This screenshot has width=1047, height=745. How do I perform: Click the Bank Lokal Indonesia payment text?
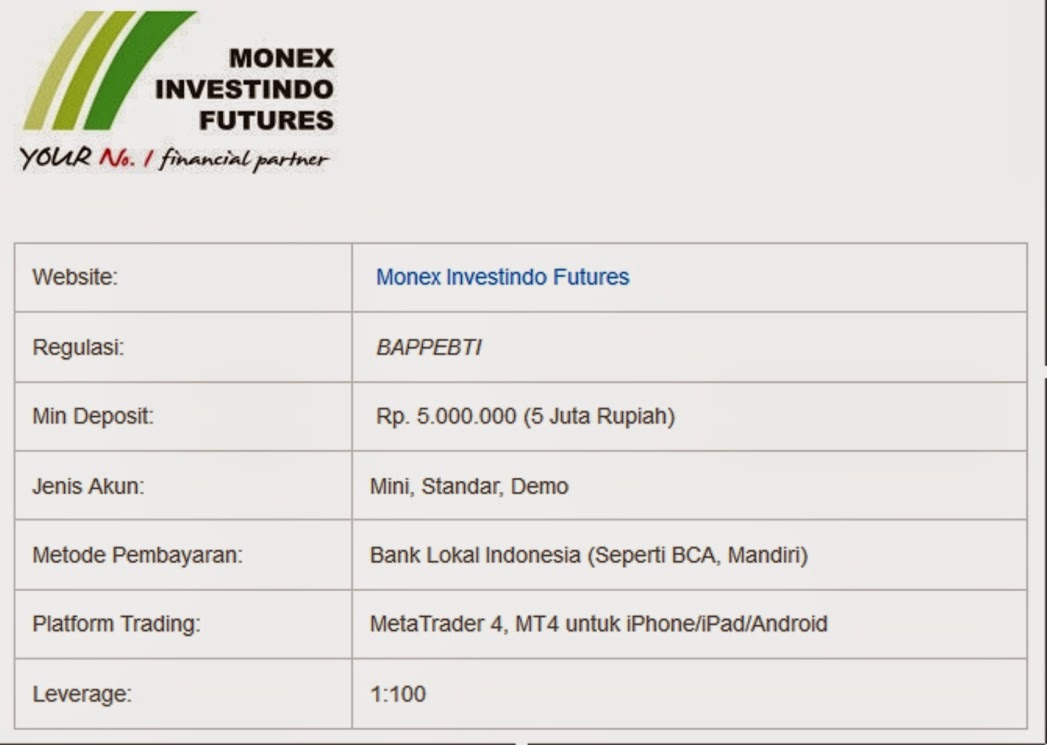[588, 555]
